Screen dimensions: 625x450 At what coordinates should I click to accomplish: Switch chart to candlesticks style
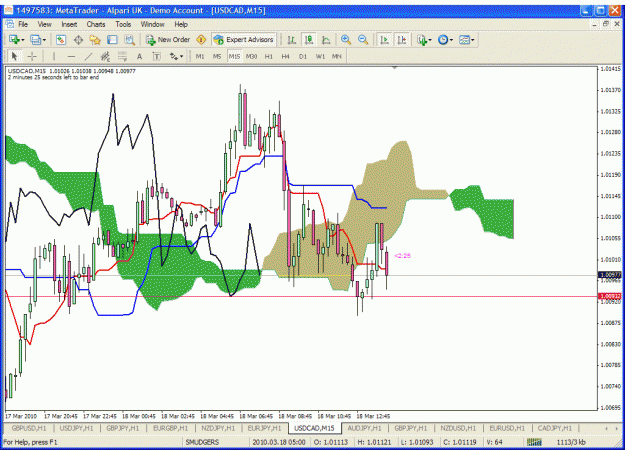point(309,39)
